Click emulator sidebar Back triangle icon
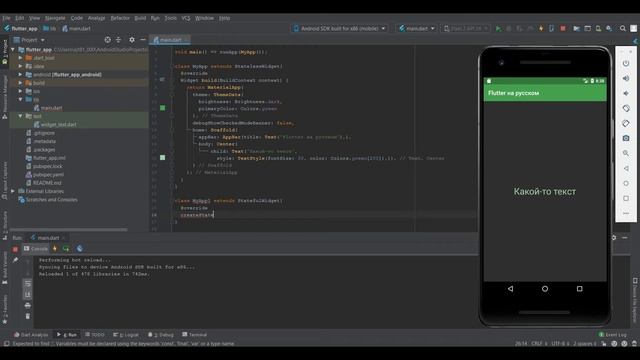 (x=626, y=168)
